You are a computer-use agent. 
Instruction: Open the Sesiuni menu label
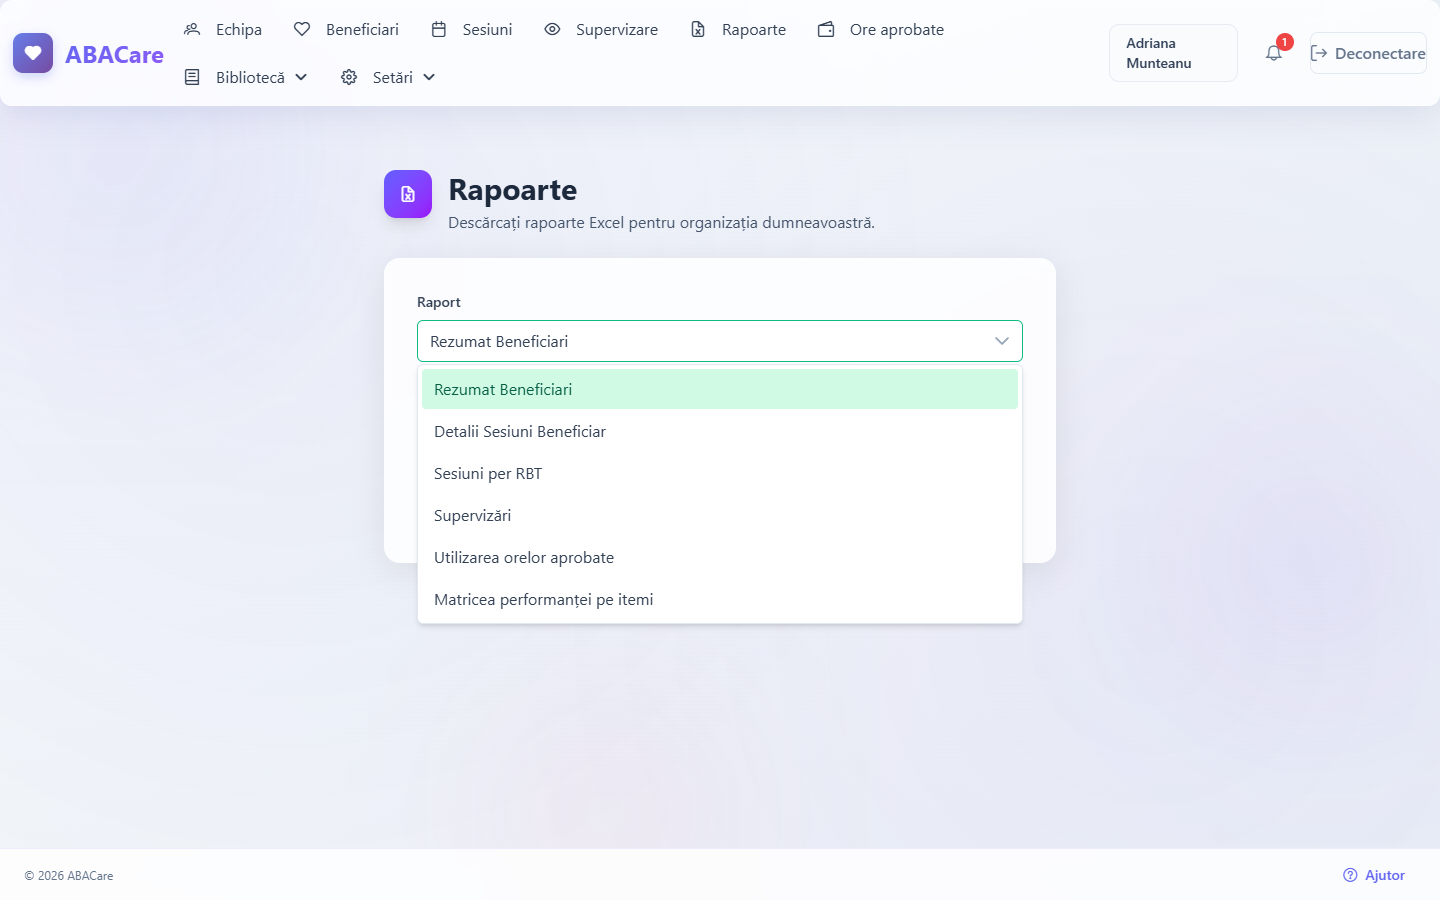point(487,29)
